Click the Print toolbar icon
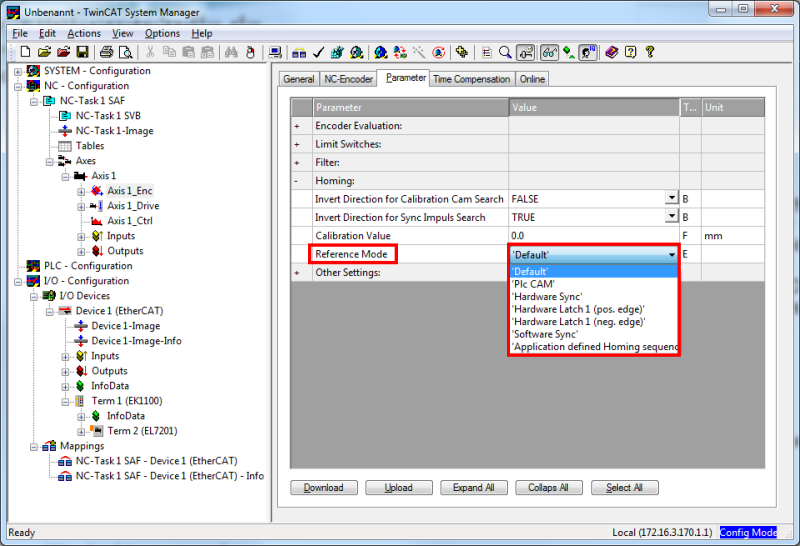The width and height of the screenshot is (800, 546). point(106,52)
